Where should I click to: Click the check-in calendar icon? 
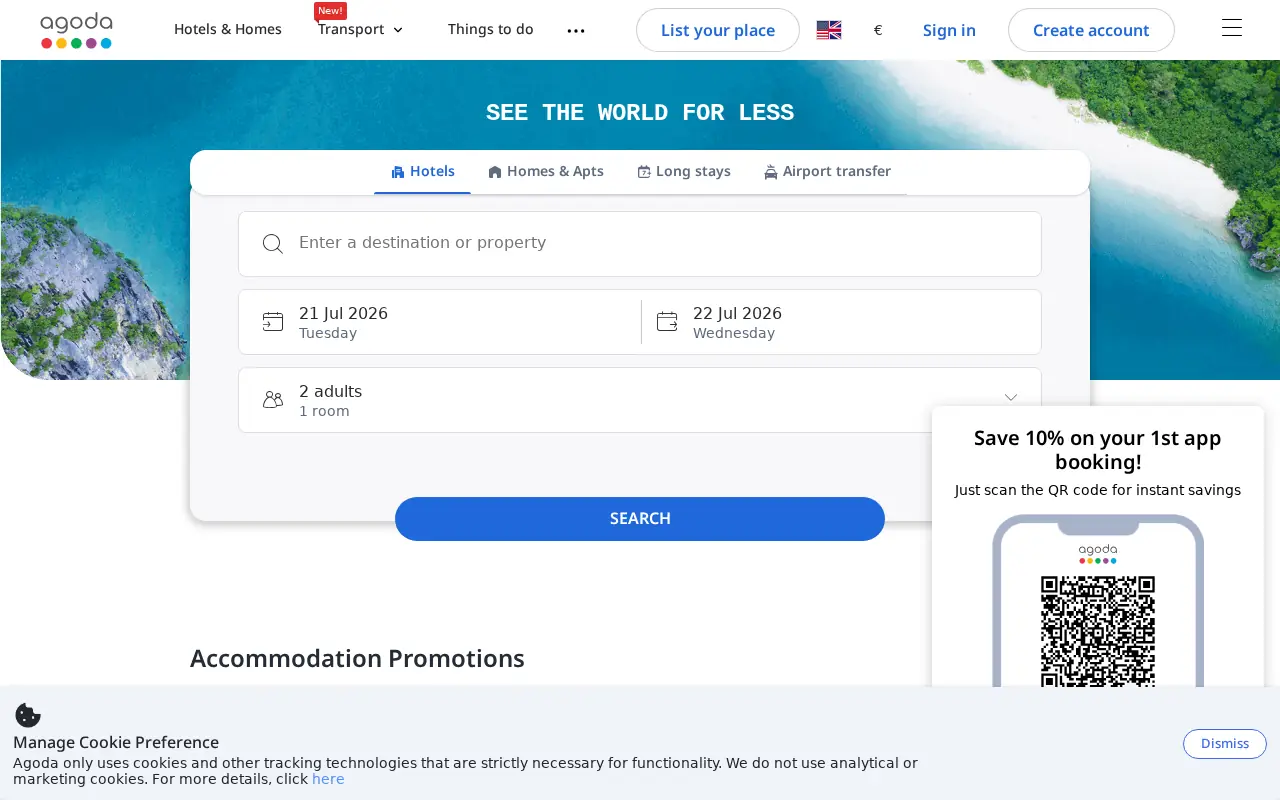click(273, 321)
